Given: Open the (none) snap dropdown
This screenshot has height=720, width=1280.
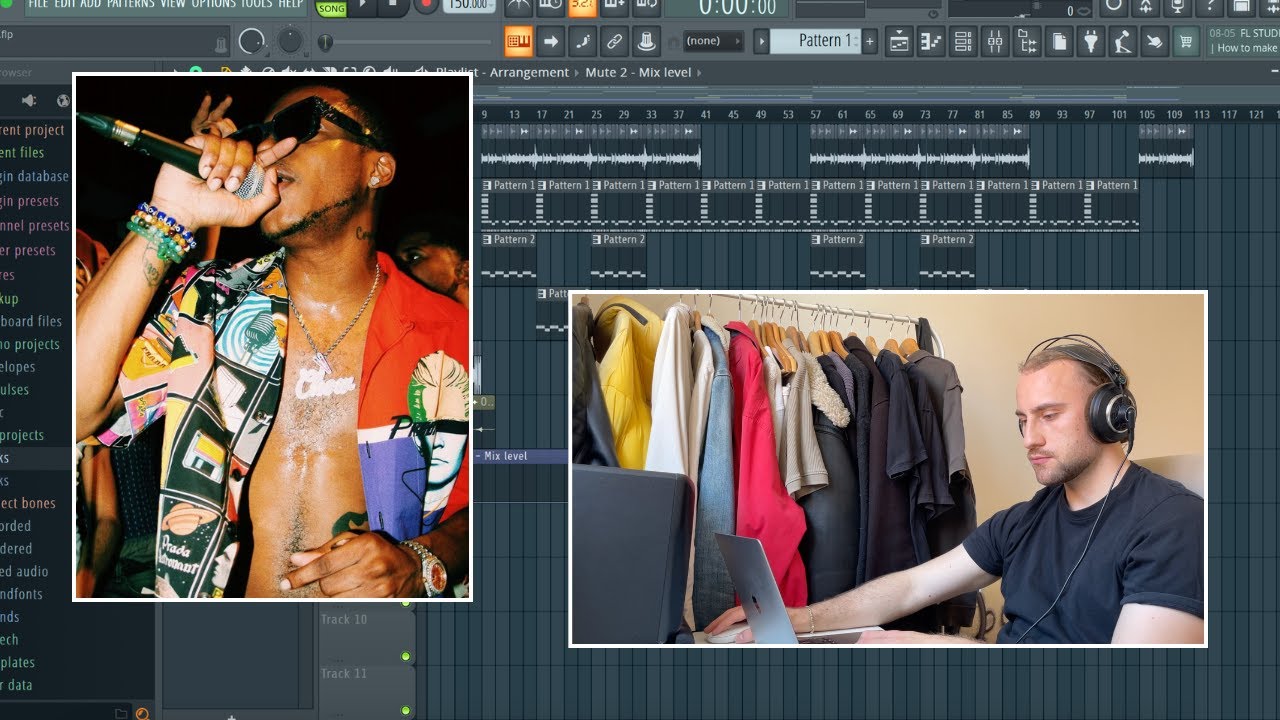Looking at the screenshot, I should 712,41.
